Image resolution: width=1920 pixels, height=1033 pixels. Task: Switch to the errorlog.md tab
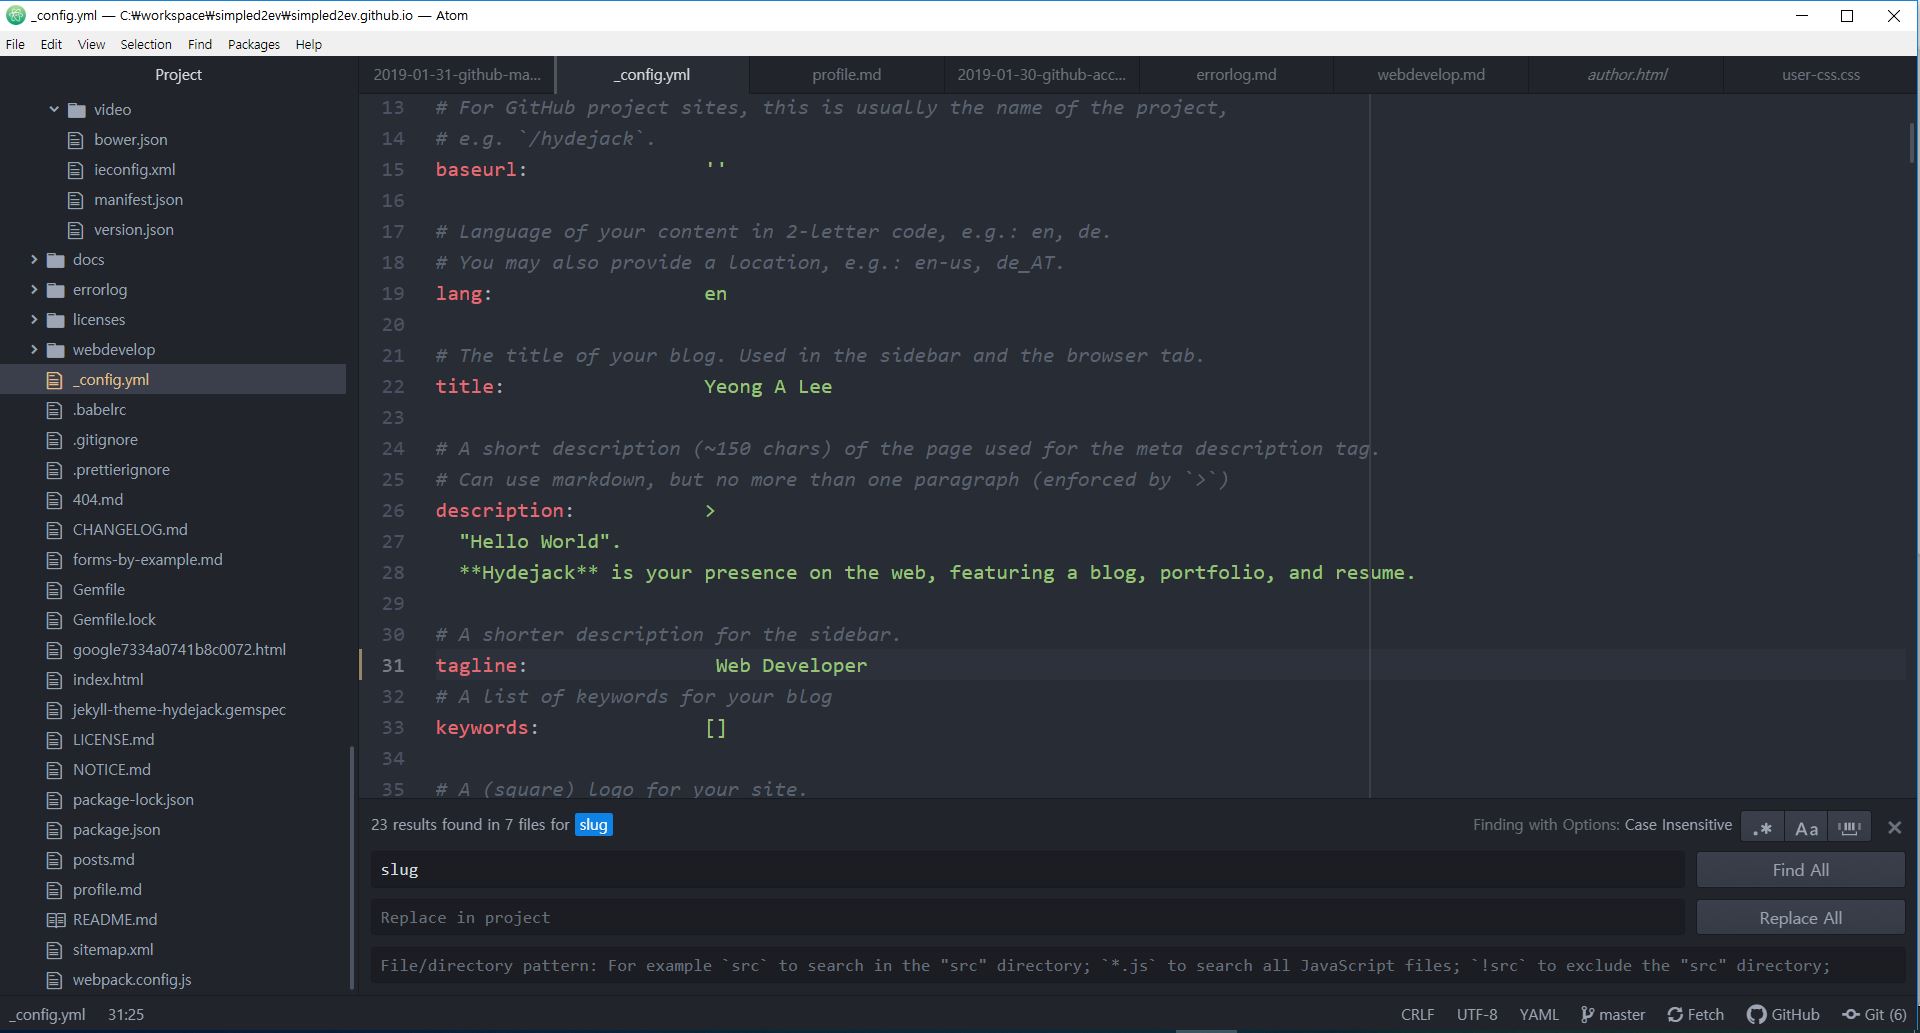(x=1236, y=74)
